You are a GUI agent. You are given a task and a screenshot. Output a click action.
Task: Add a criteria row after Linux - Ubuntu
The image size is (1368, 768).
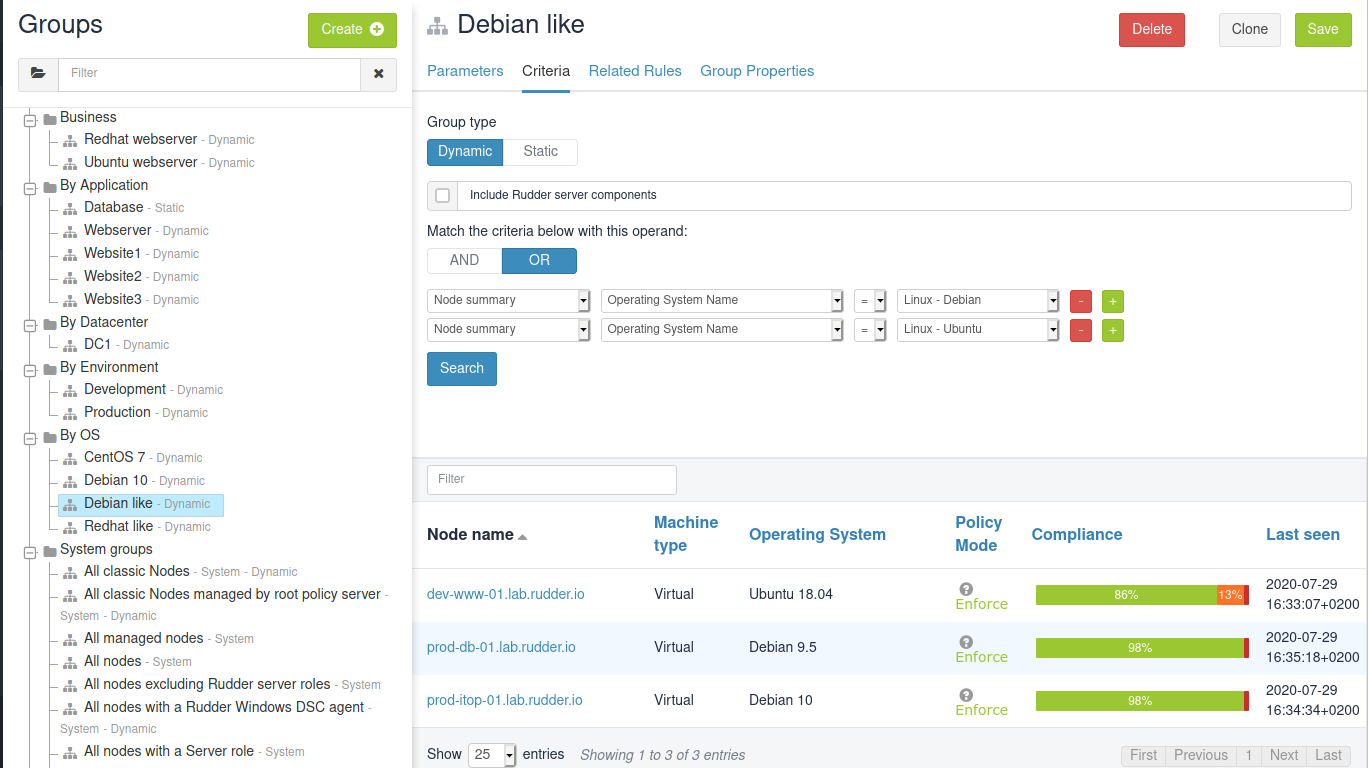(1112, 330)
